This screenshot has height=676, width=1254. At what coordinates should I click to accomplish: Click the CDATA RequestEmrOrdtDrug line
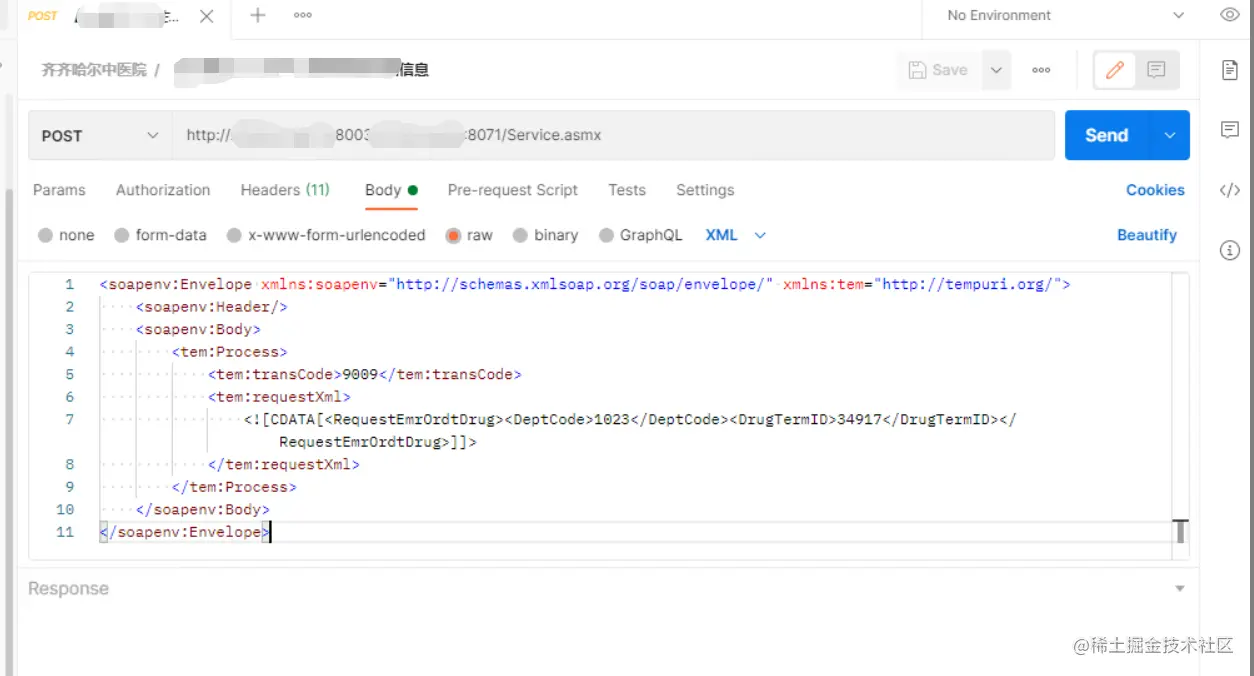[x=630, y=430]
